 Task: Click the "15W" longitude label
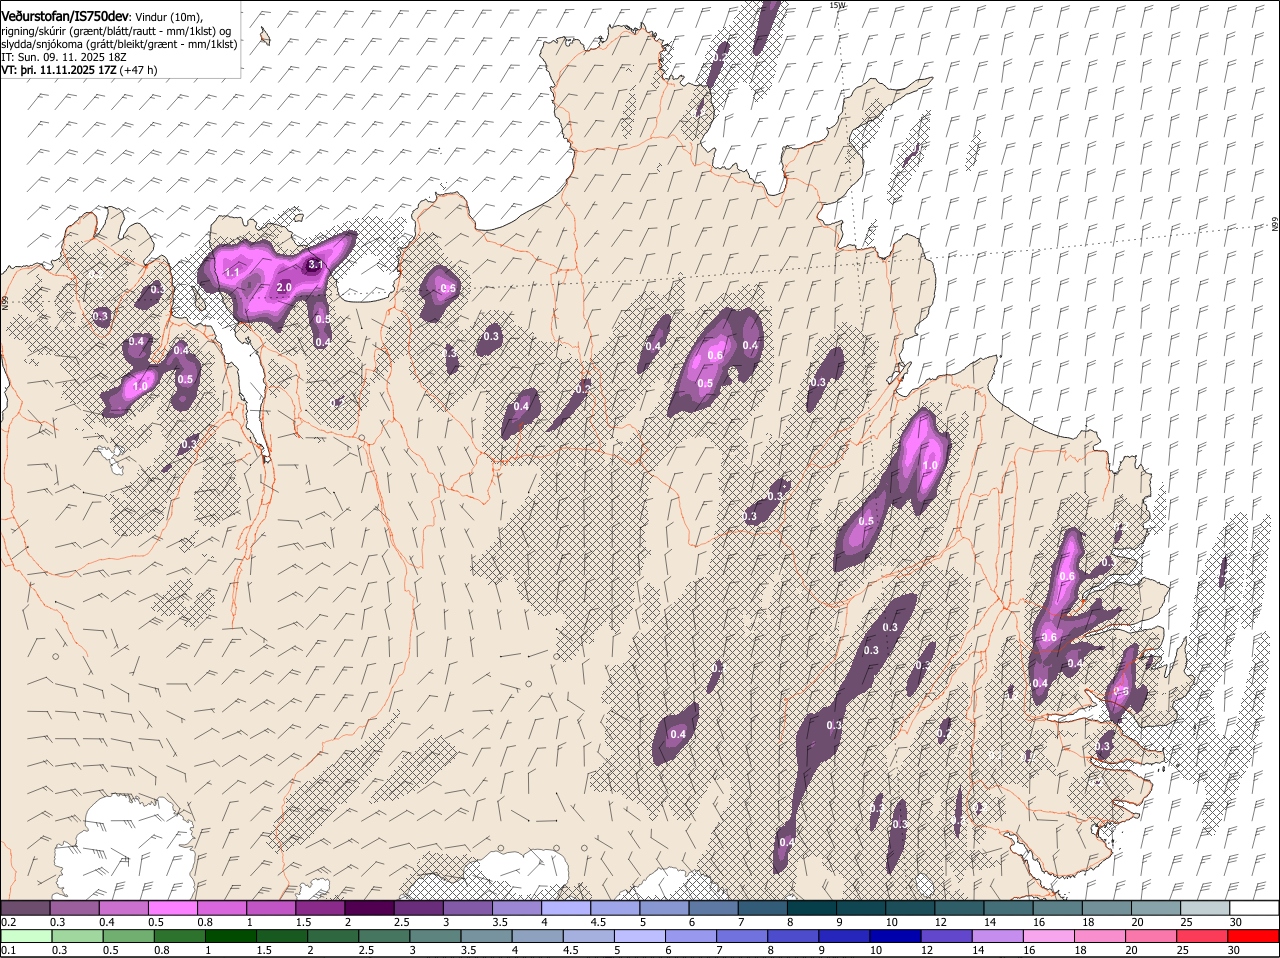tap(837, 5)
